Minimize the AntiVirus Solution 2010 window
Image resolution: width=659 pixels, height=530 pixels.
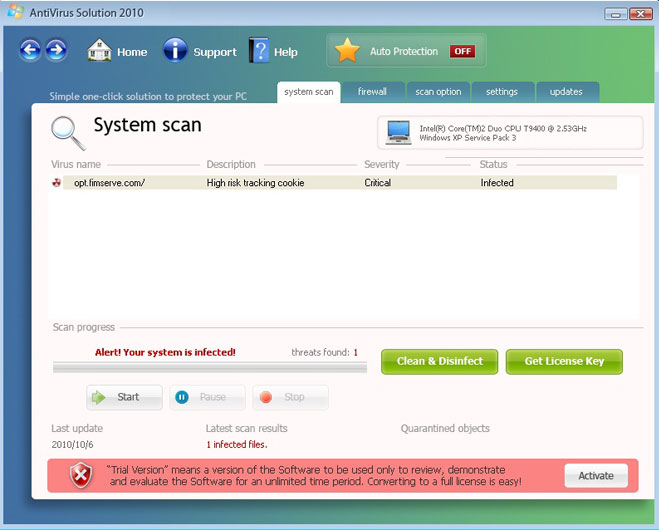click(x=616, y=14)
